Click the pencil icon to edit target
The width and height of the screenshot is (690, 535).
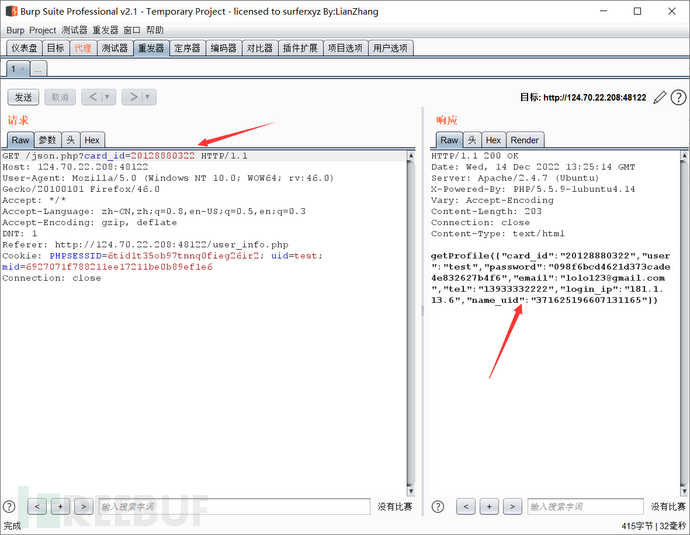click(660, 97)
